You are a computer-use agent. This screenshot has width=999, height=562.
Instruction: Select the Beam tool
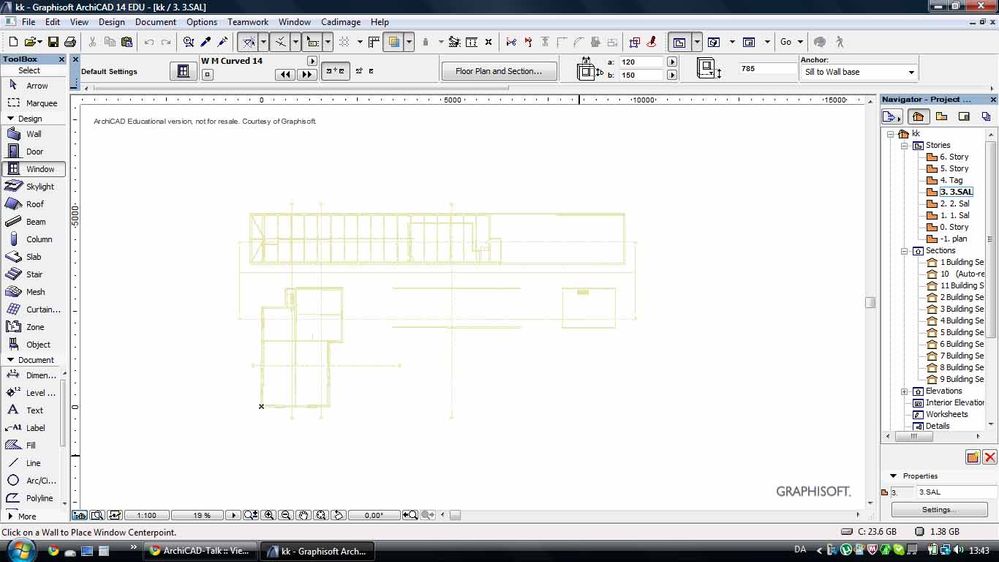[x=33, y=222]
